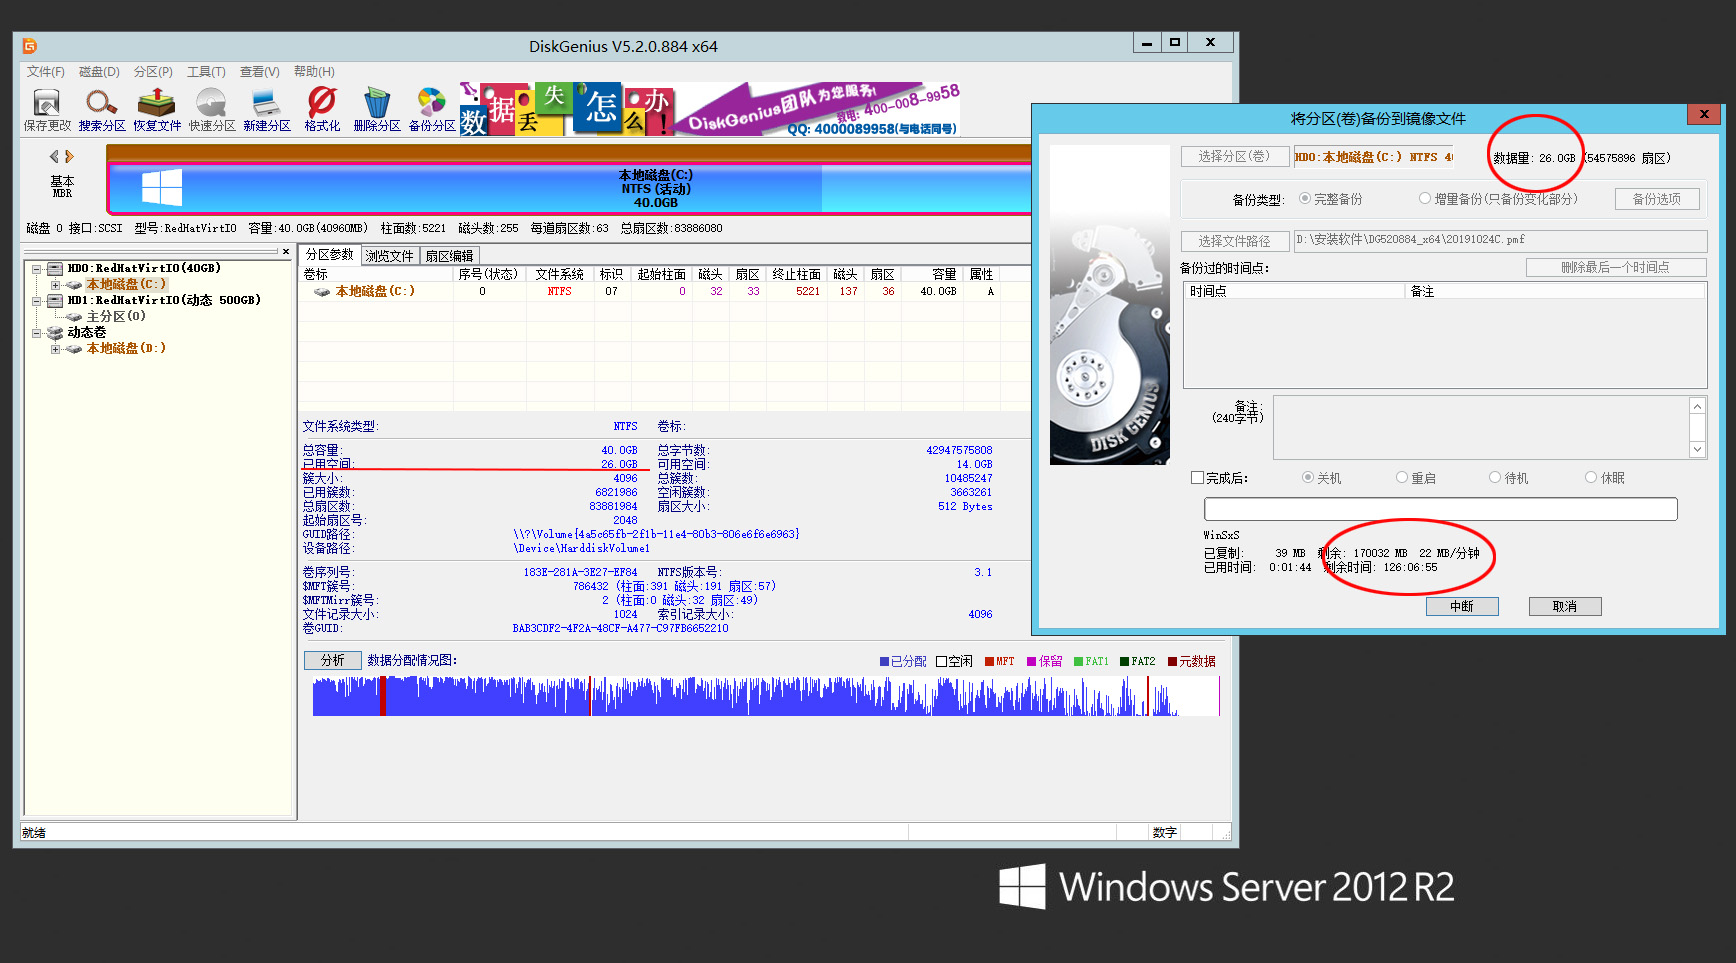Viewport: 1736px width, 963px height.
Task: Open the 文件(F) menu
Action: (x=45, y=72)
